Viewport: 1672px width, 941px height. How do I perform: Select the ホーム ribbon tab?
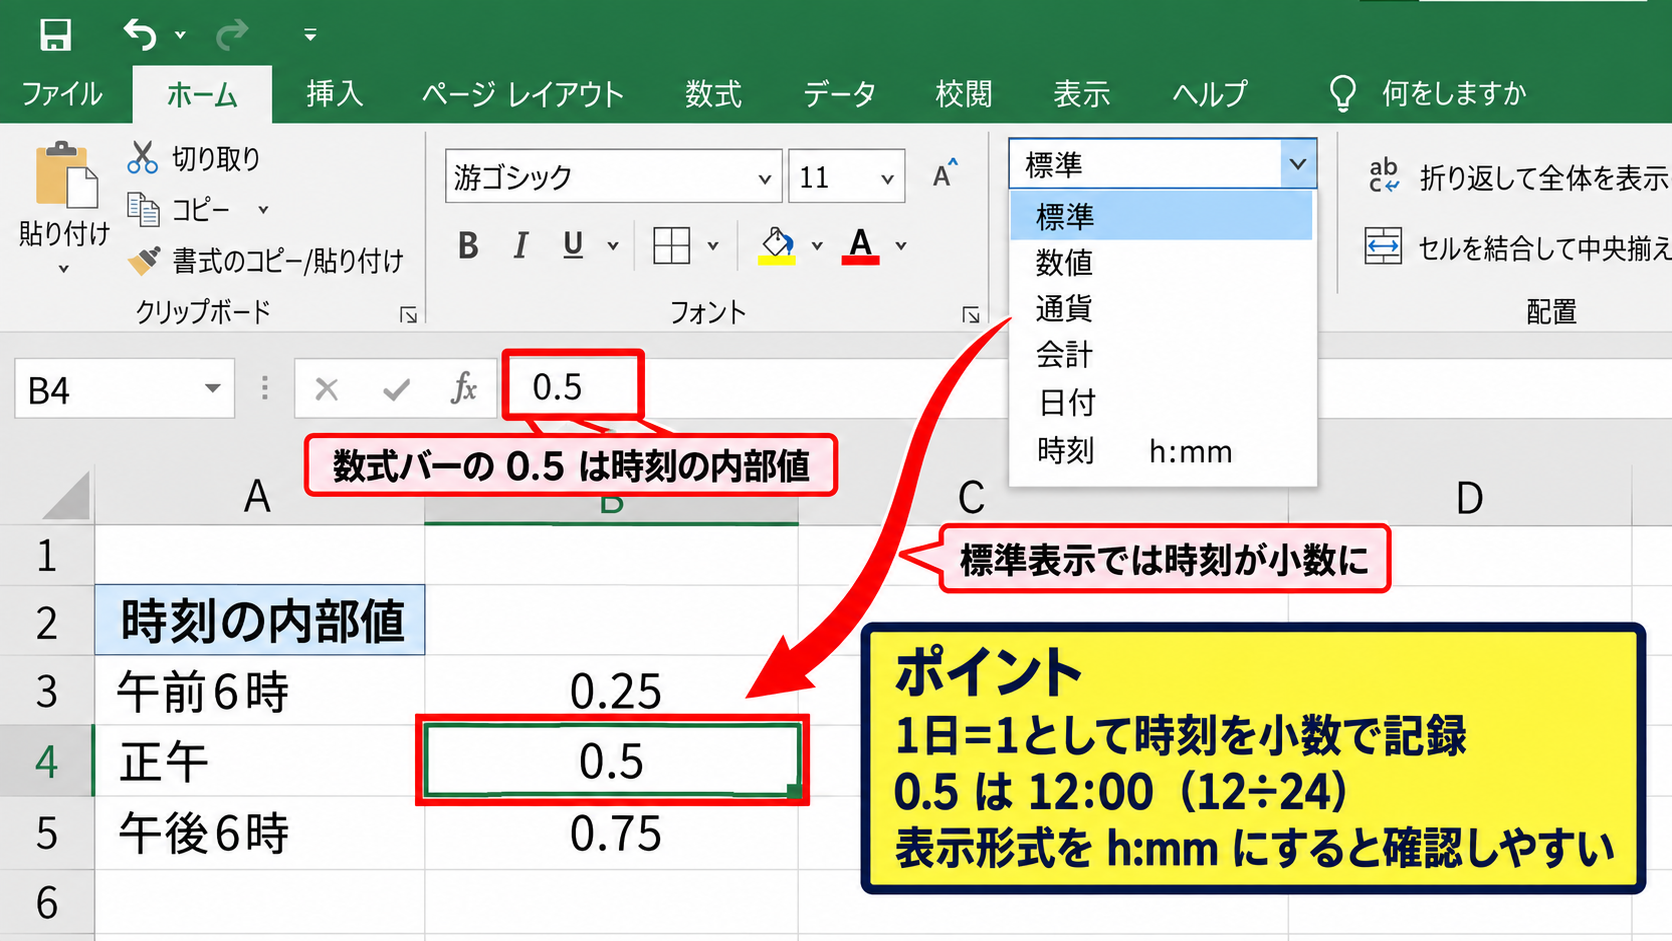pos(202,94)
